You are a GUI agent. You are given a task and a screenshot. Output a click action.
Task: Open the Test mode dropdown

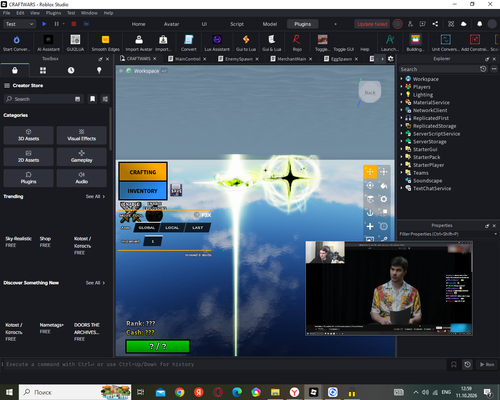pos(19,24)
